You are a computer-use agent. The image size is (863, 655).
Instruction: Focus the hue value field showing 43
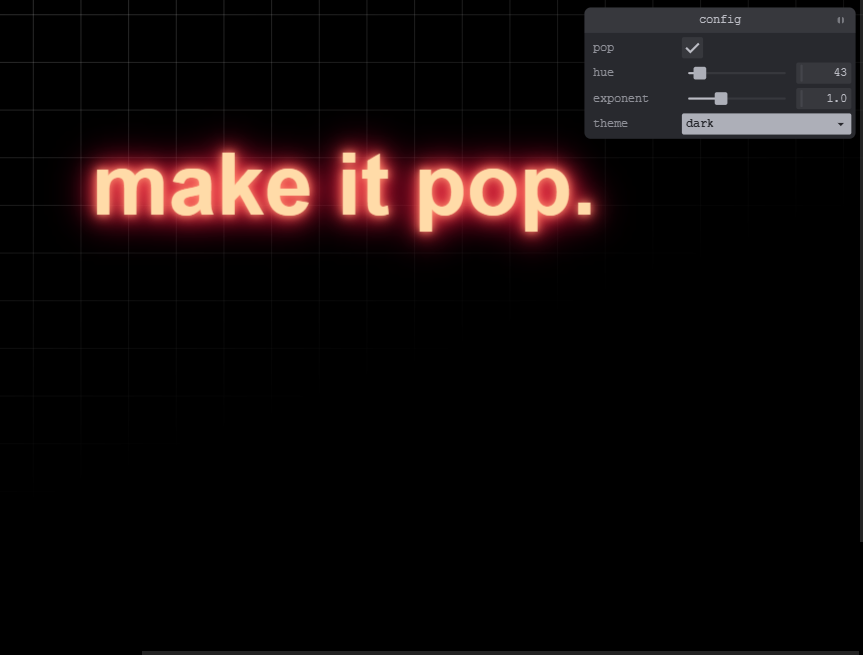pos(827,73)
